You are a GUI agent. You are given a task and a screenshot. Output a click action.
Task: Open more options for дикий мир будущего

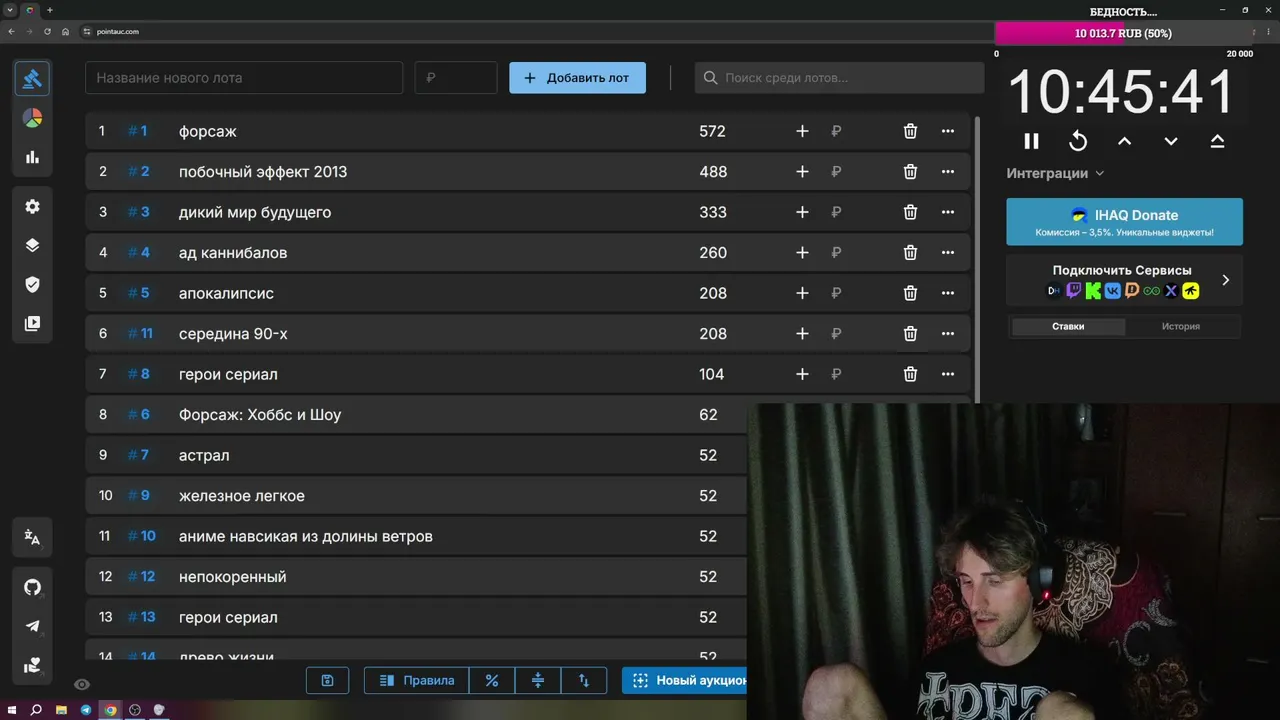point(948,212)
